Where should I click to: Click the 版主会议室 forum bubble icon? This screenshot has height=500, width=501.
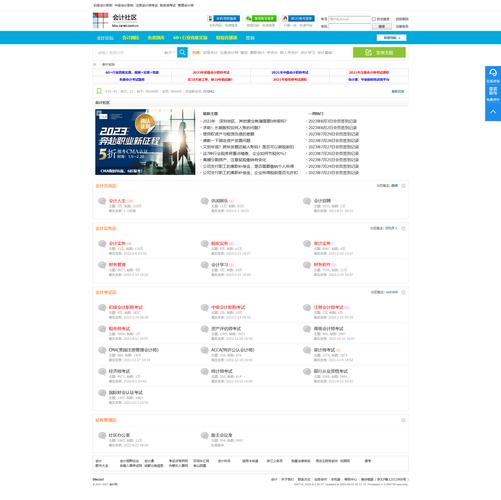204,435
